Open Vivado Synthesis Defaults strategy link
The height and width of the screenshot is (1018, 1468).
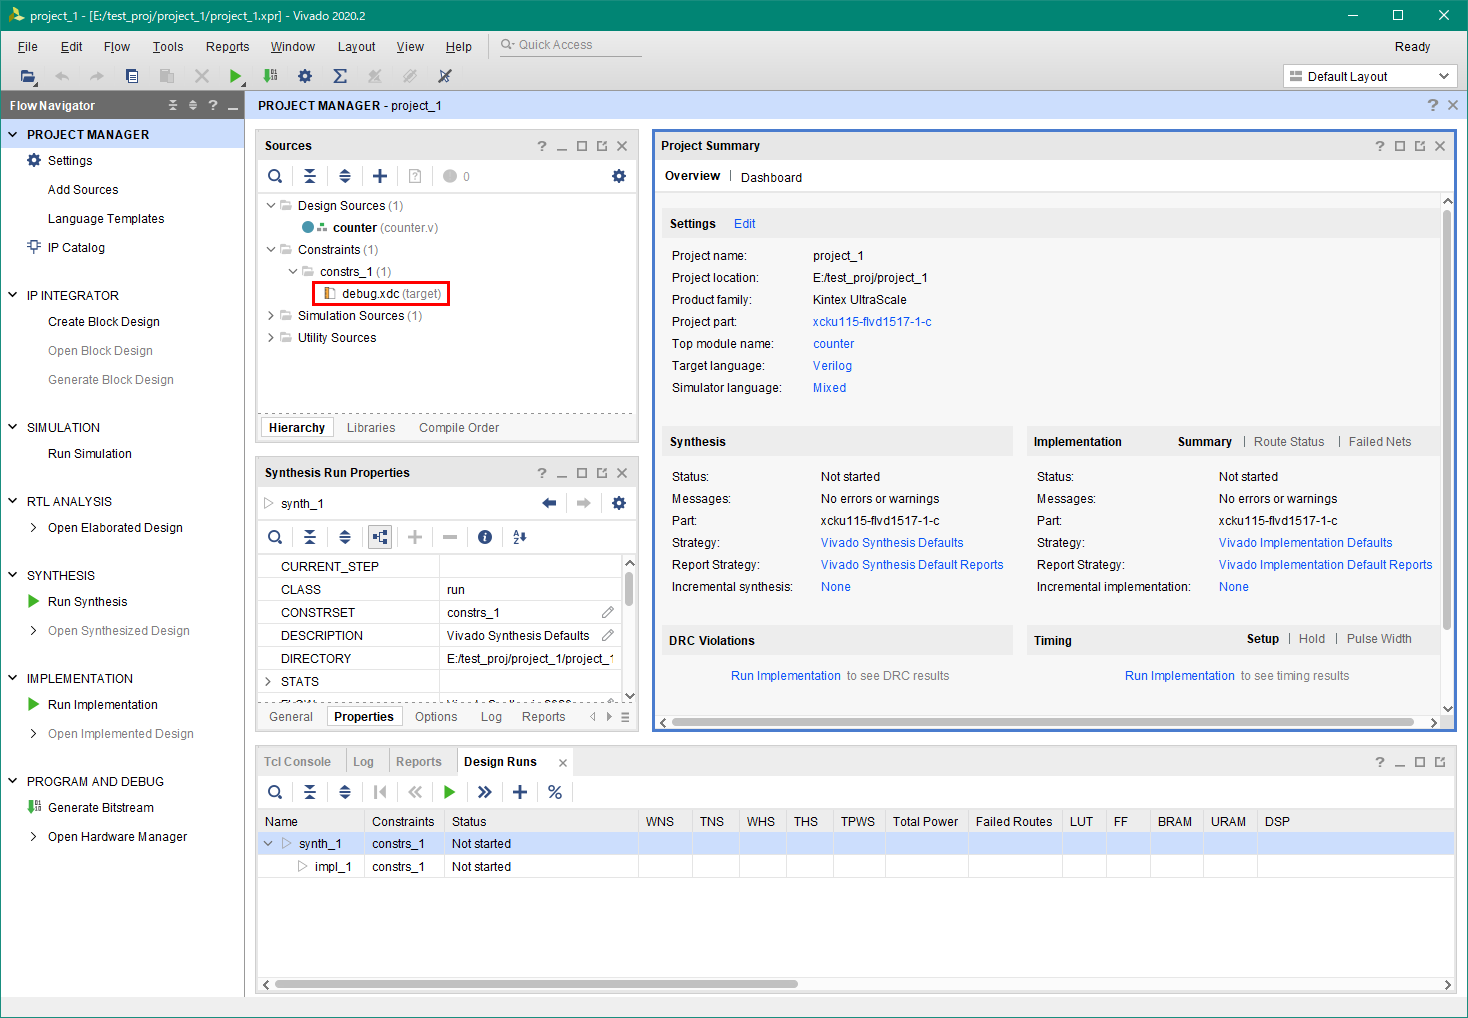coord(892,543)
